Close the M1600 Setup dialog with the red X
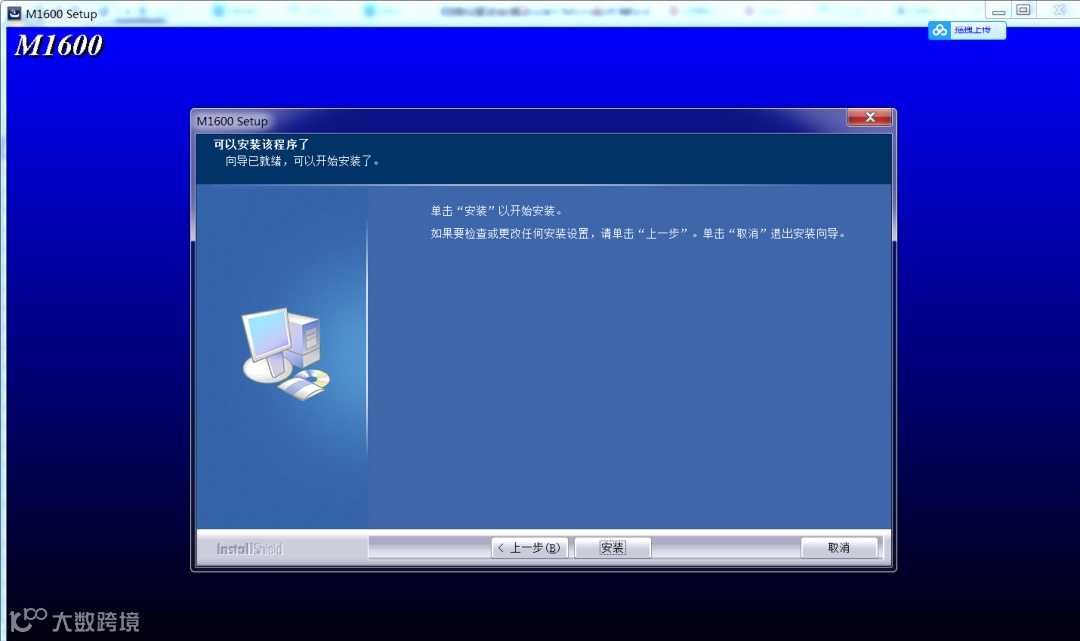The width and height of the screenshot is (1080, 641). 869,118
